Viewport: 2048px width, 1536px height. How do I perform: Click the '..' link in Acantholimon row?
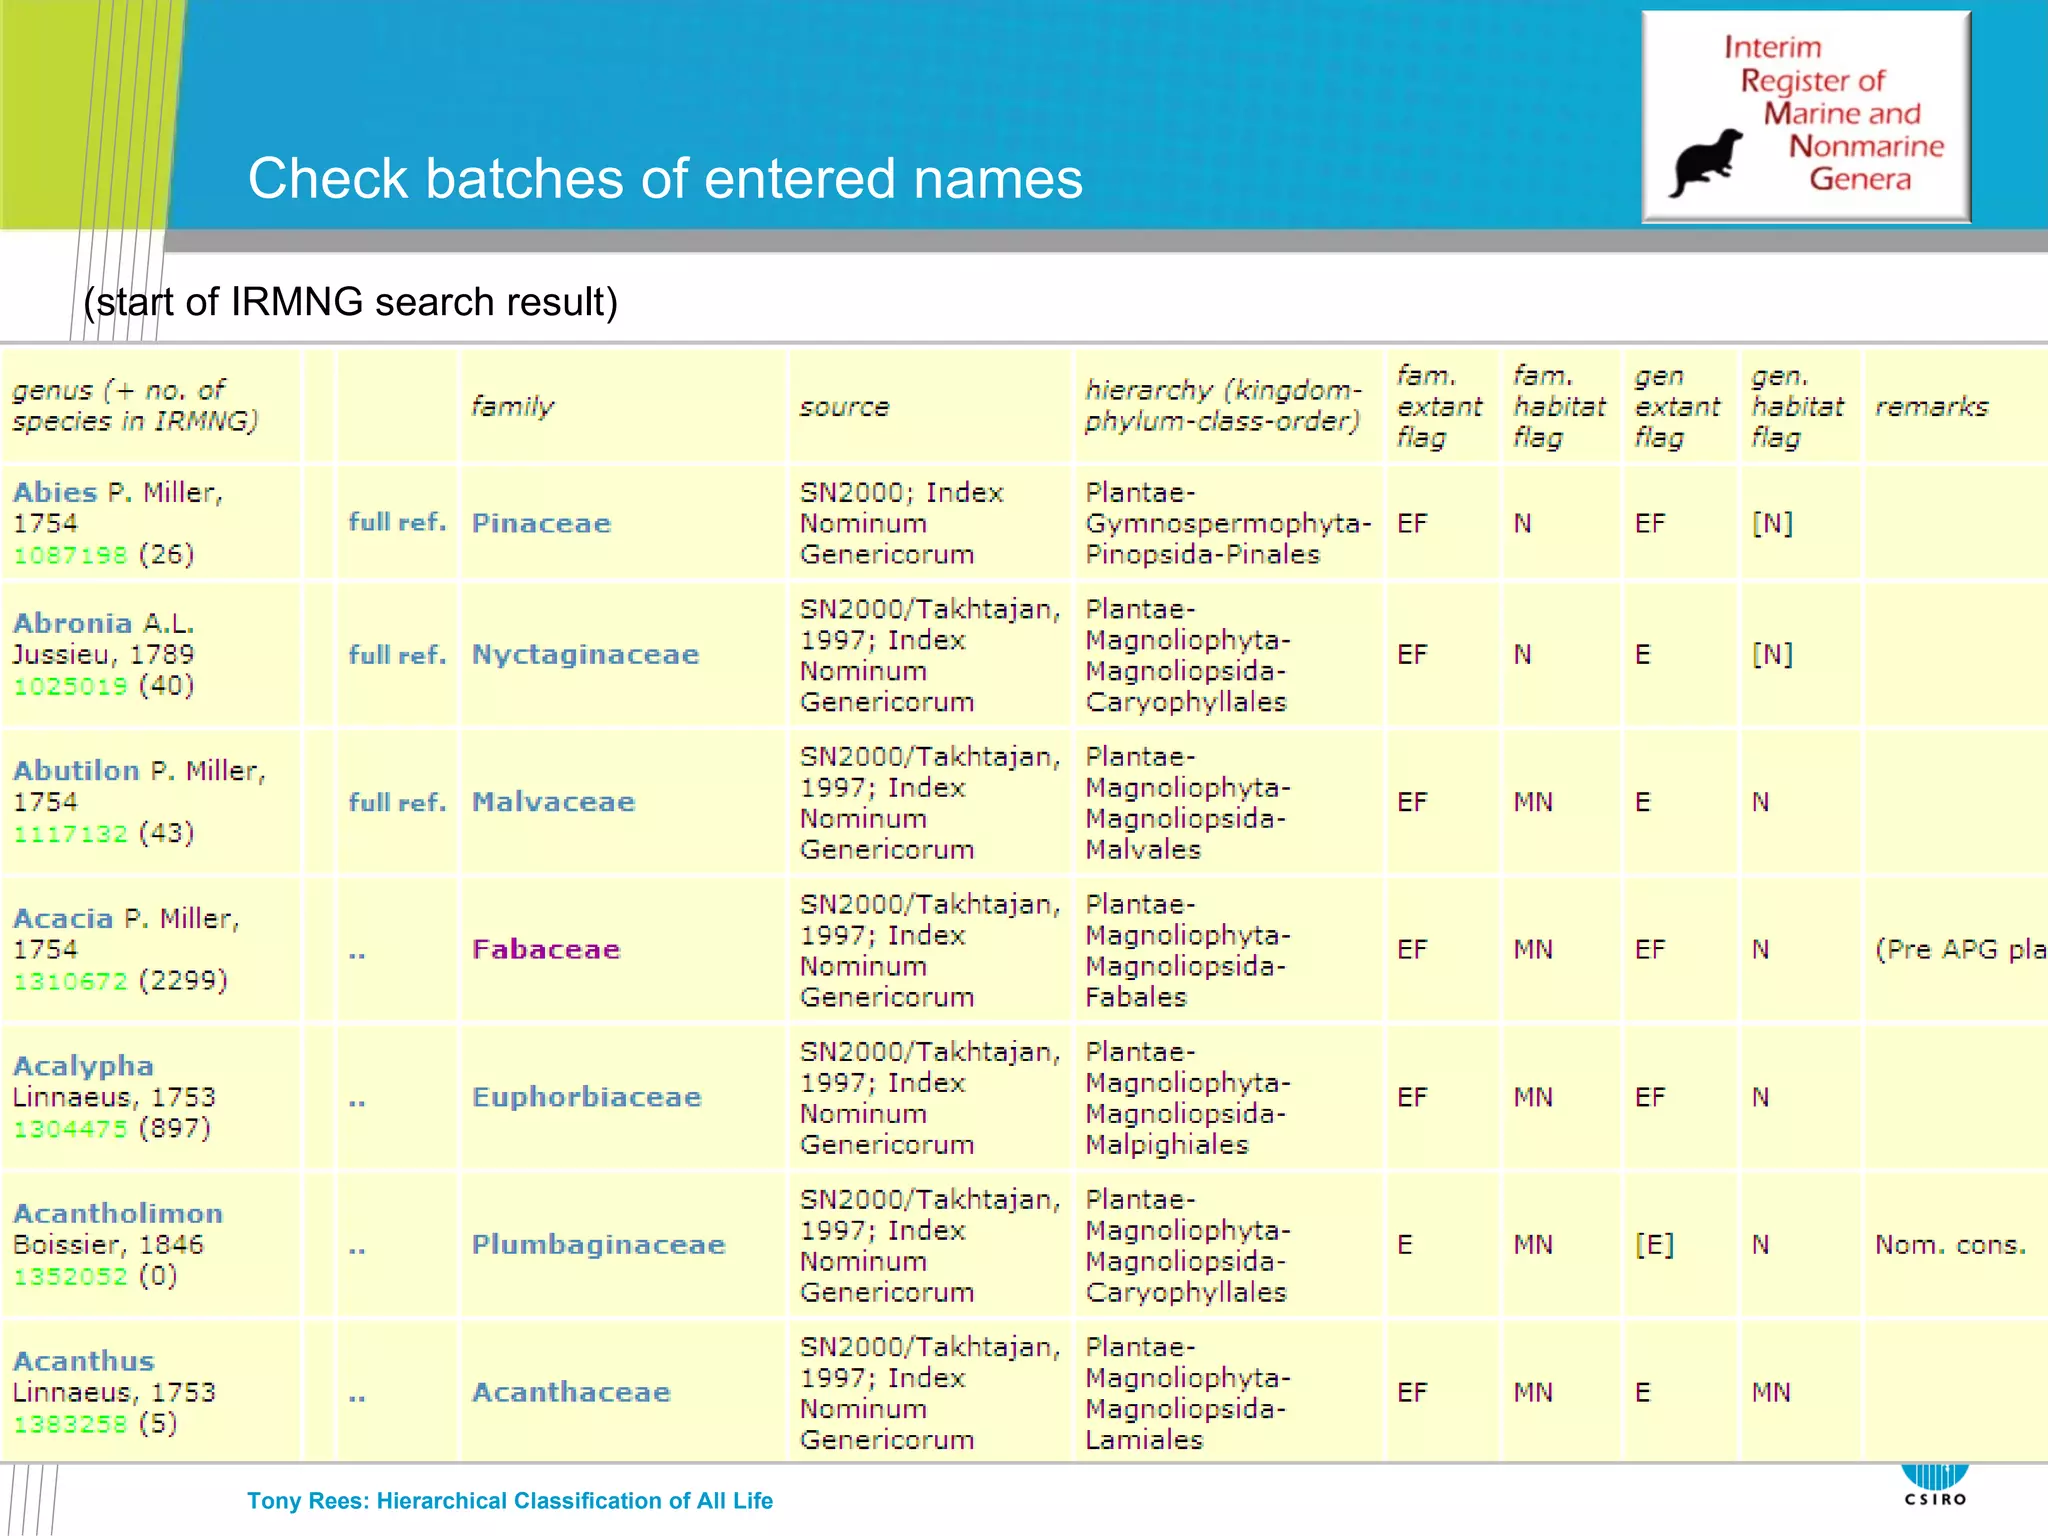357,1250
